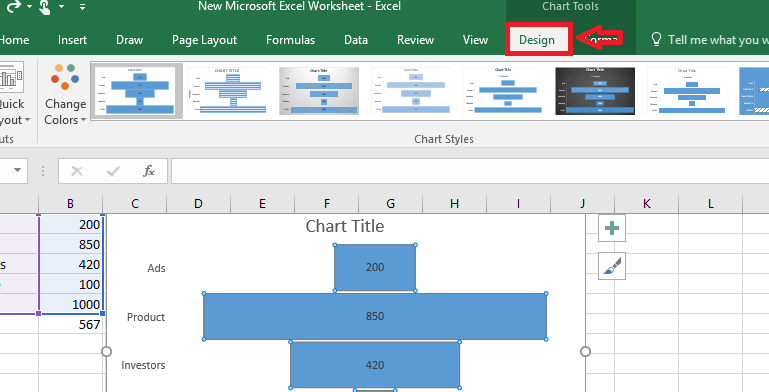Open the Name Box dropdown arrow
The width and height of the screenshot is (769, 392).
[x=18, y=170]
